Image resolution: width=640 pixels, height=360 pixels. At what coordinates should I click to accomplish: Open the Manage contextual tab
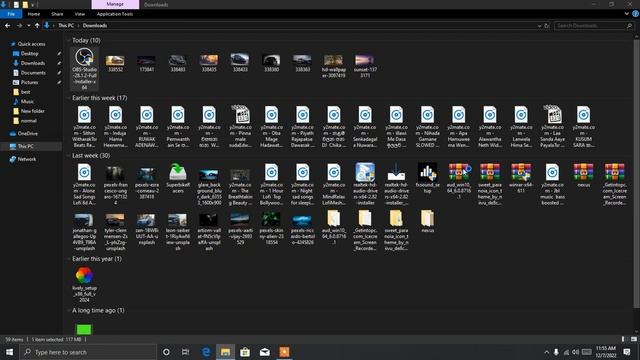point(115,4)
